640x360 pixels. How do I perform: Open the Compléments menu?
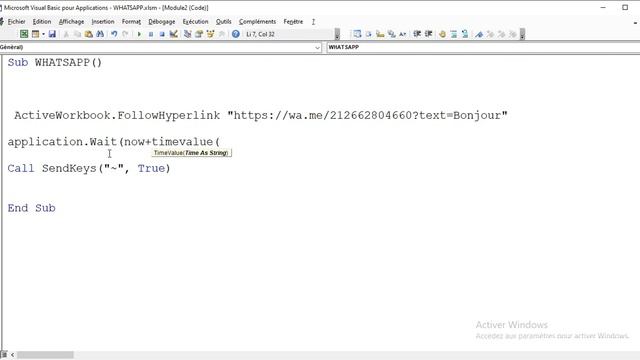coord(258,22)
